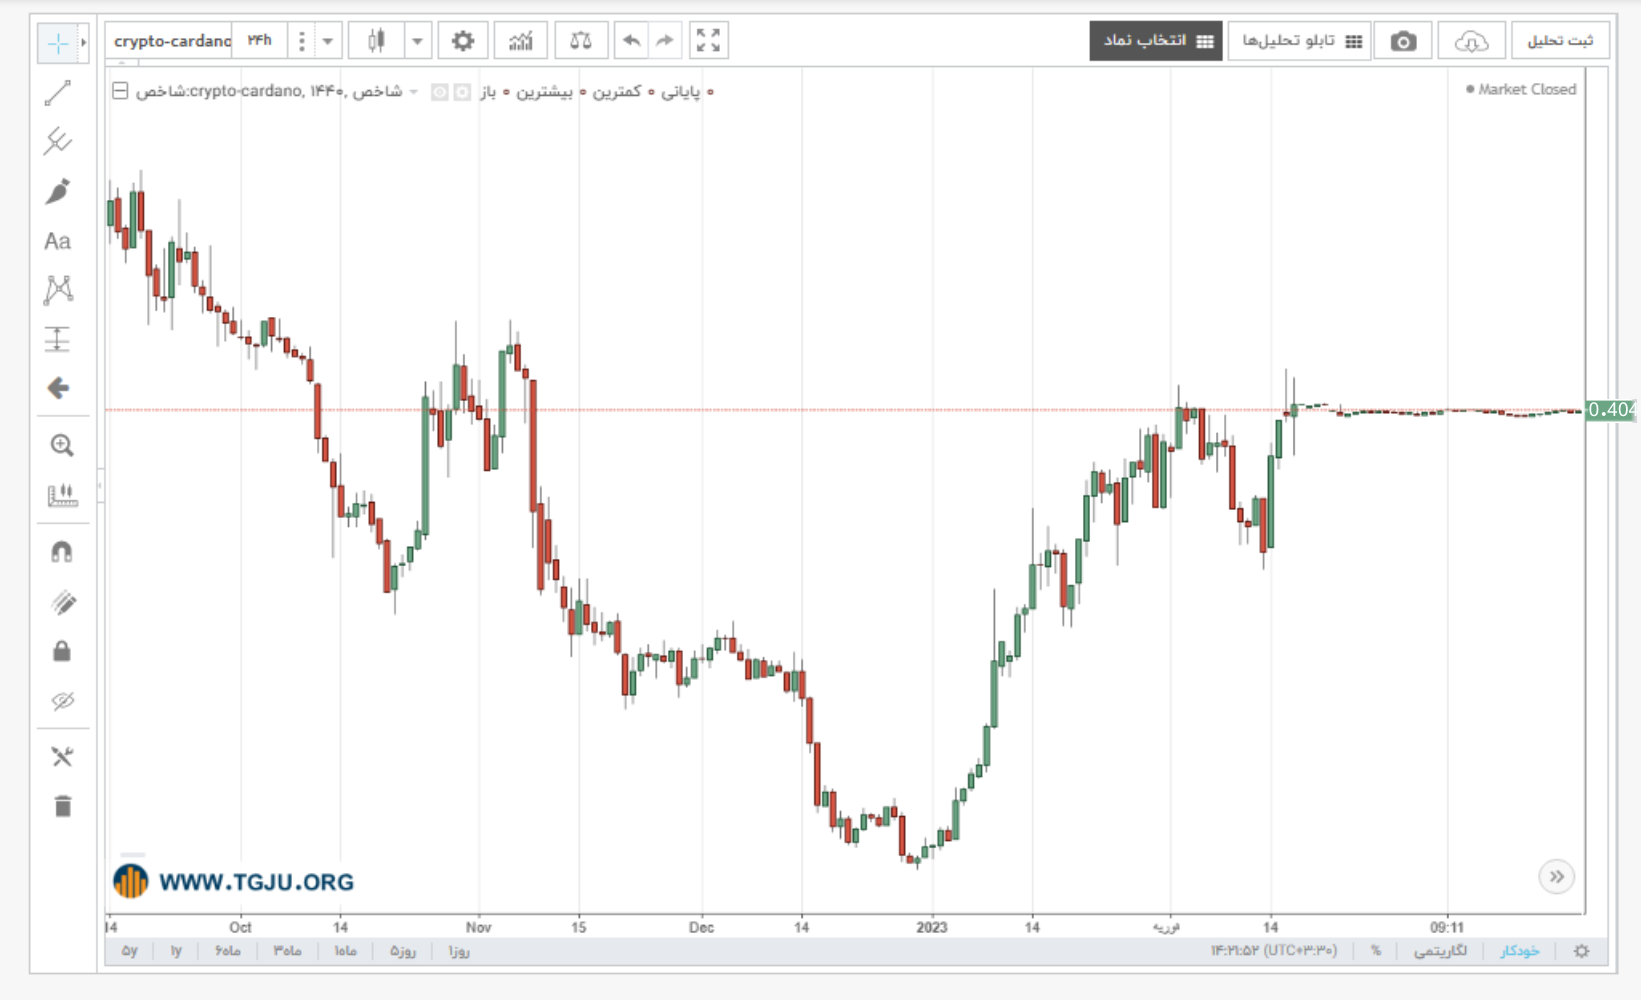Expand the legend series dropdown arrow
1641x1000 pixels.
pos(414,92)
